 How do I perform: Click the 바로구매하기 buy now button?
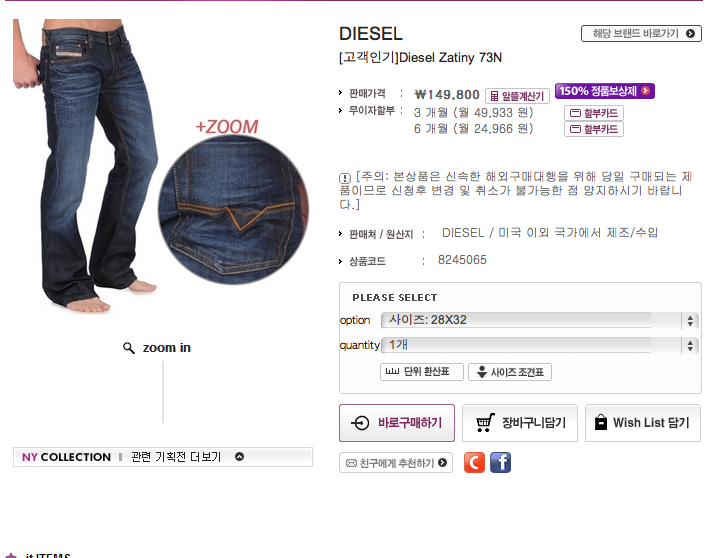pyautogui.click(x=397, y=423)
